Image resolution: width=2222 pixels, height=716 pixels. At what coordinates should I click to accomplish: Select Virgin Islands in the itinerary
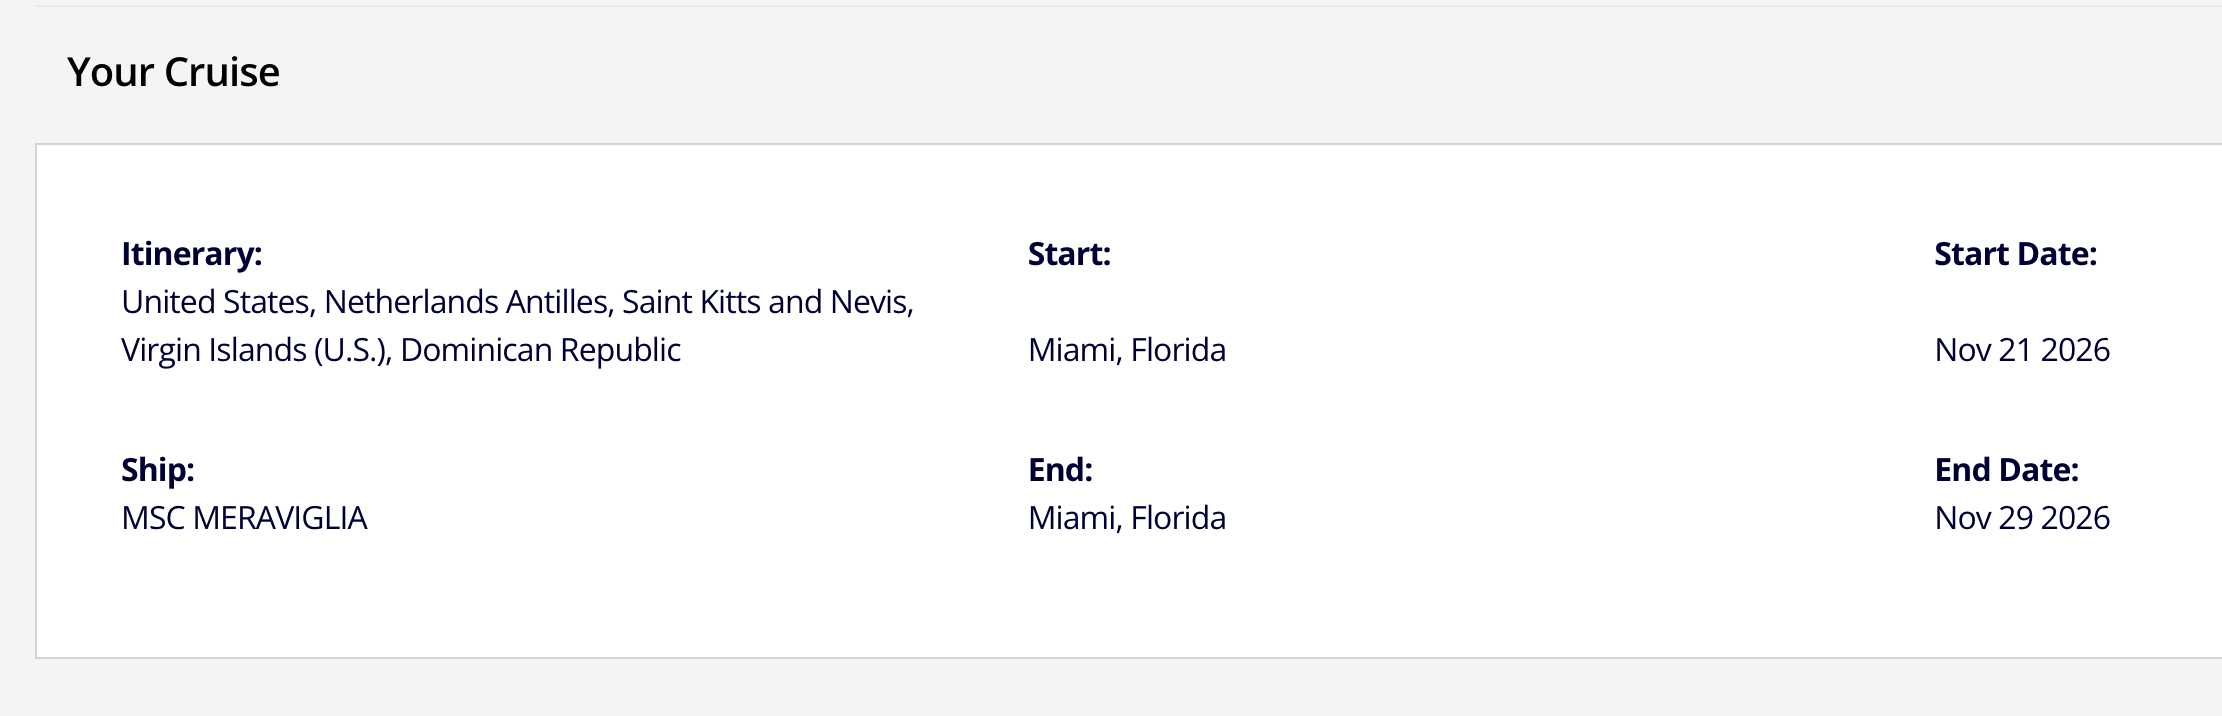tap(214, 350)
